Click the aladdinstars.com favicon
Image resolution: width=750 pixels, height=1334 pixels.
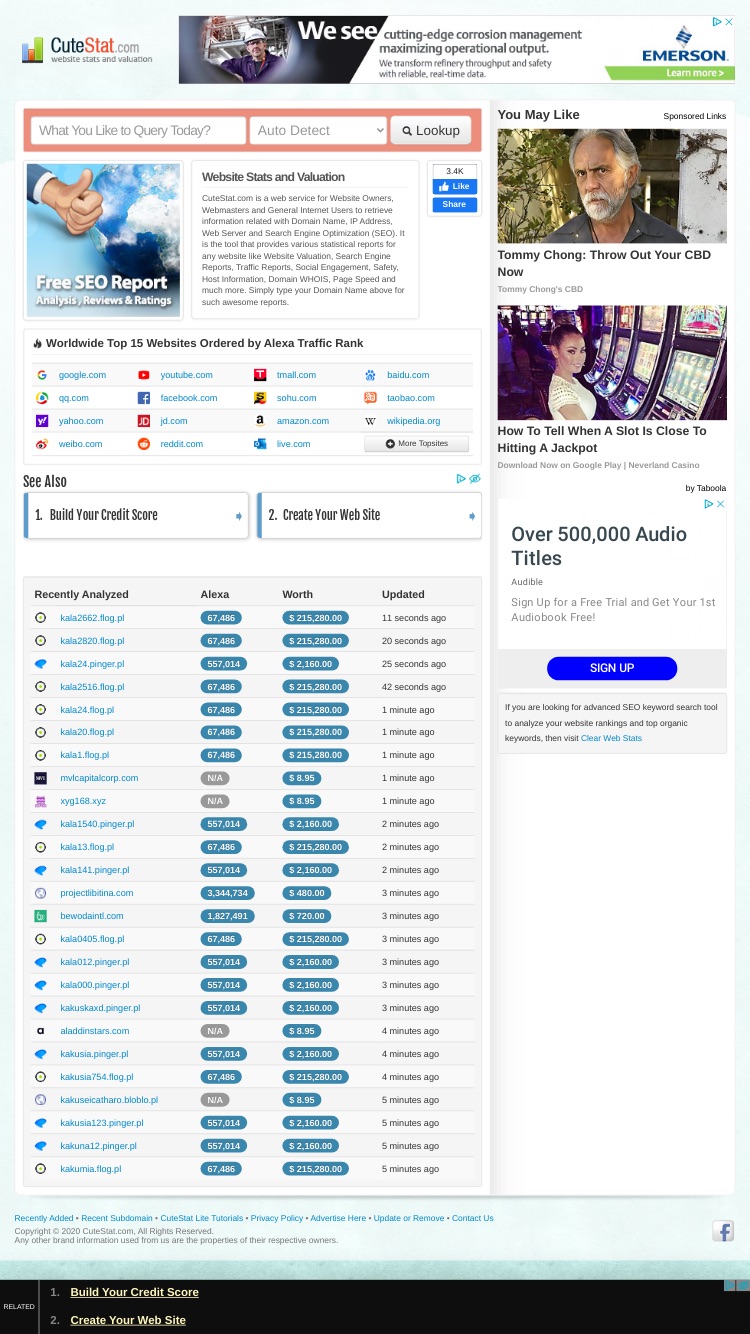point(40,1031)
